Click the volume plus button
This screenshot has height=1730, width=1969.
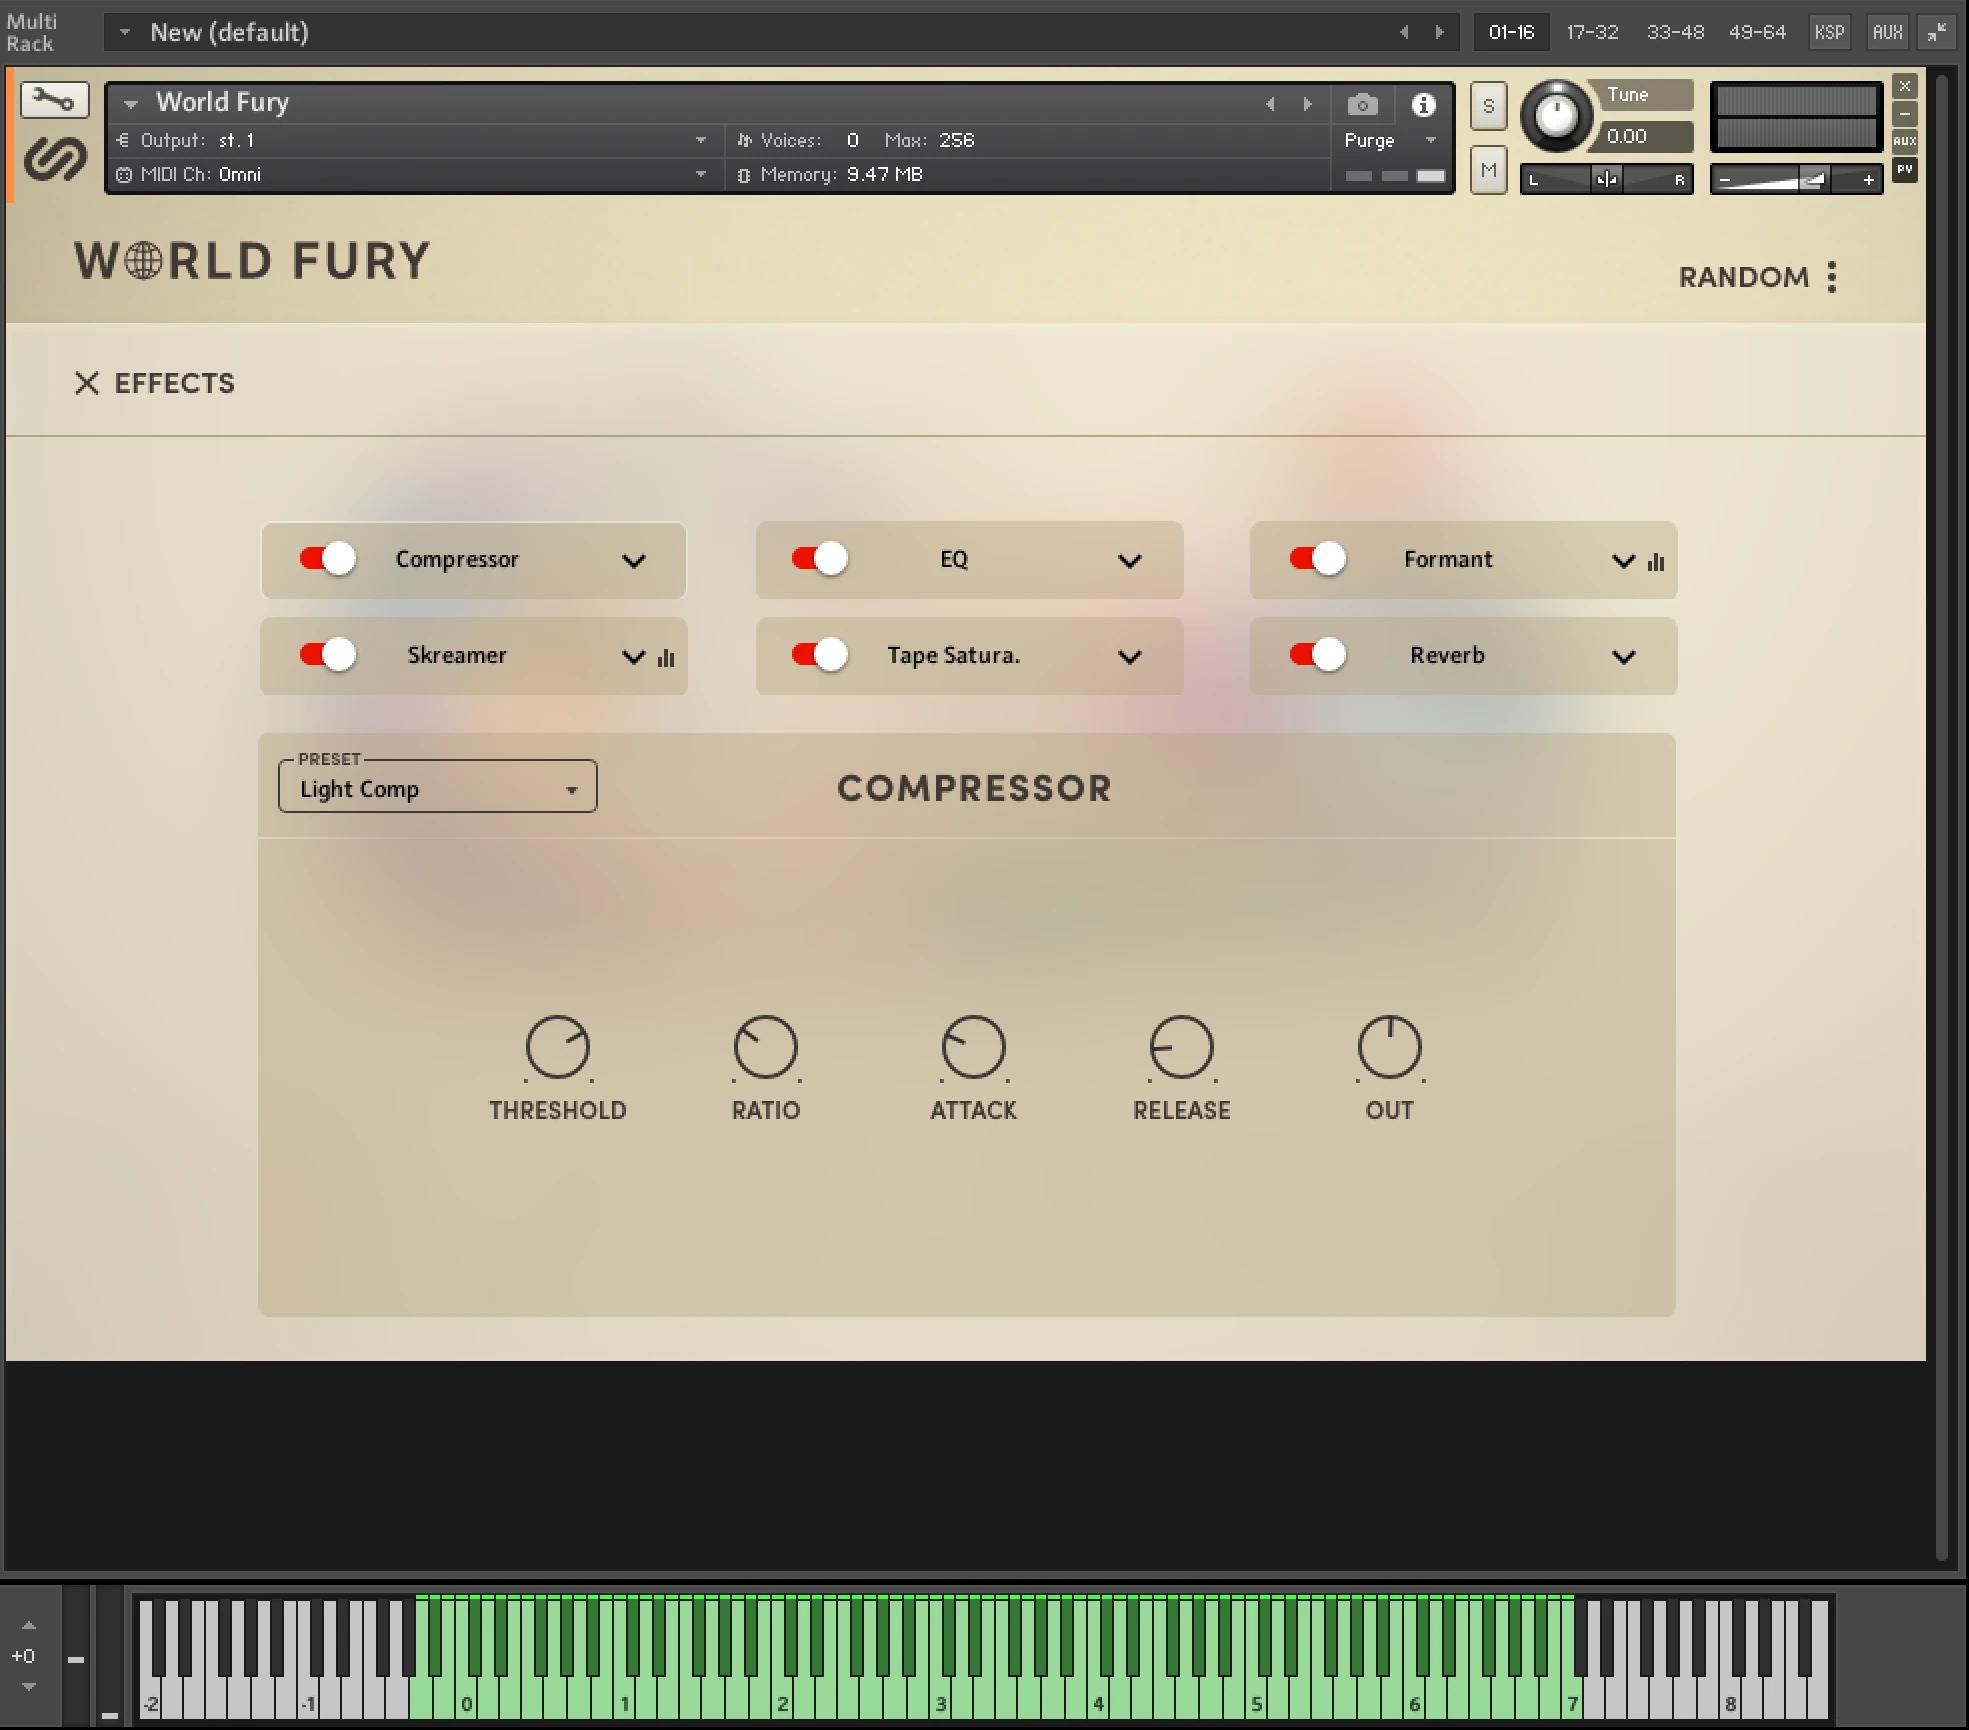pyautogui.click(x=1868, y=180)
